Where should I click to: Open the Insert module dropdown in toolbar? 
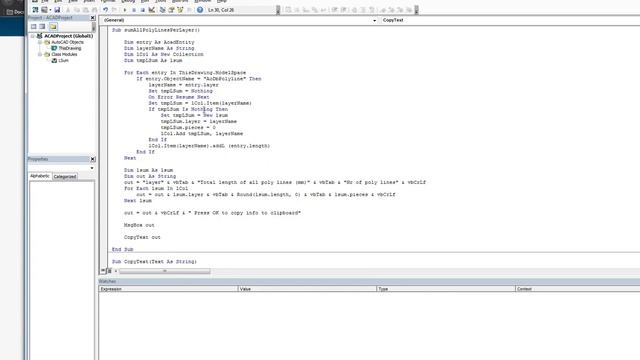50,10
